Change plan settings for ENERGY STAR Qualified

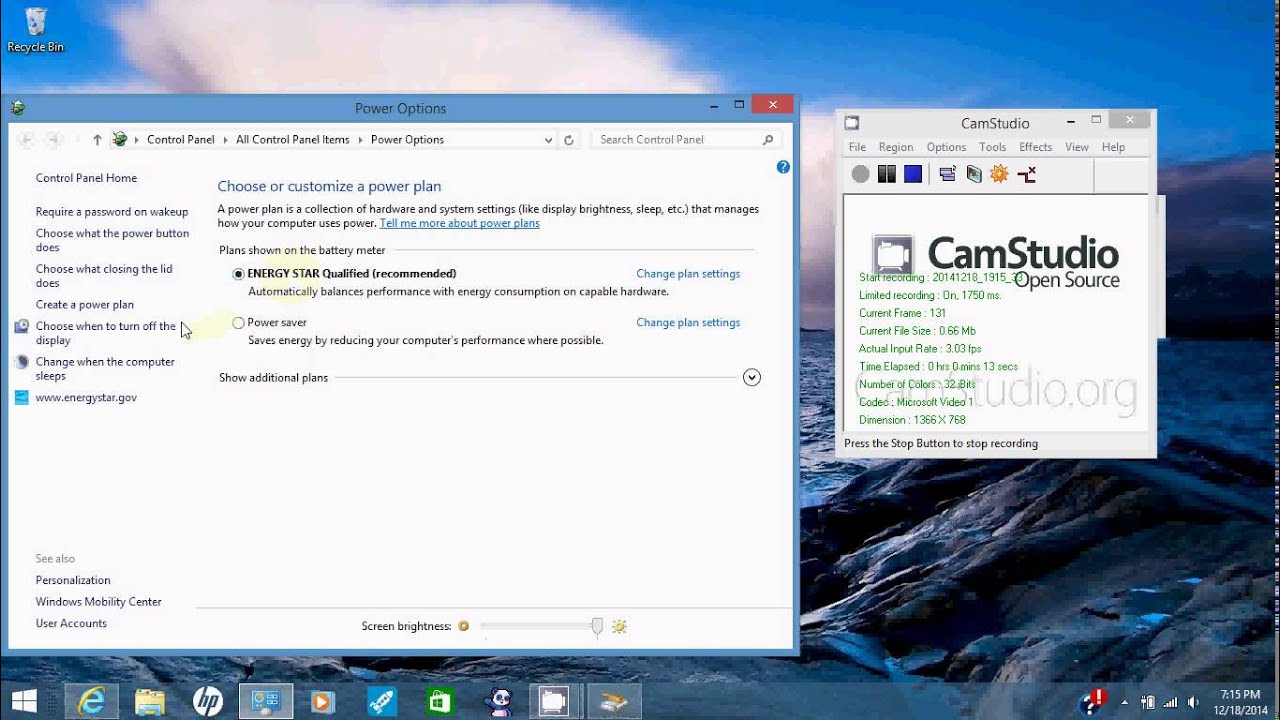click(x=688, y=274)
